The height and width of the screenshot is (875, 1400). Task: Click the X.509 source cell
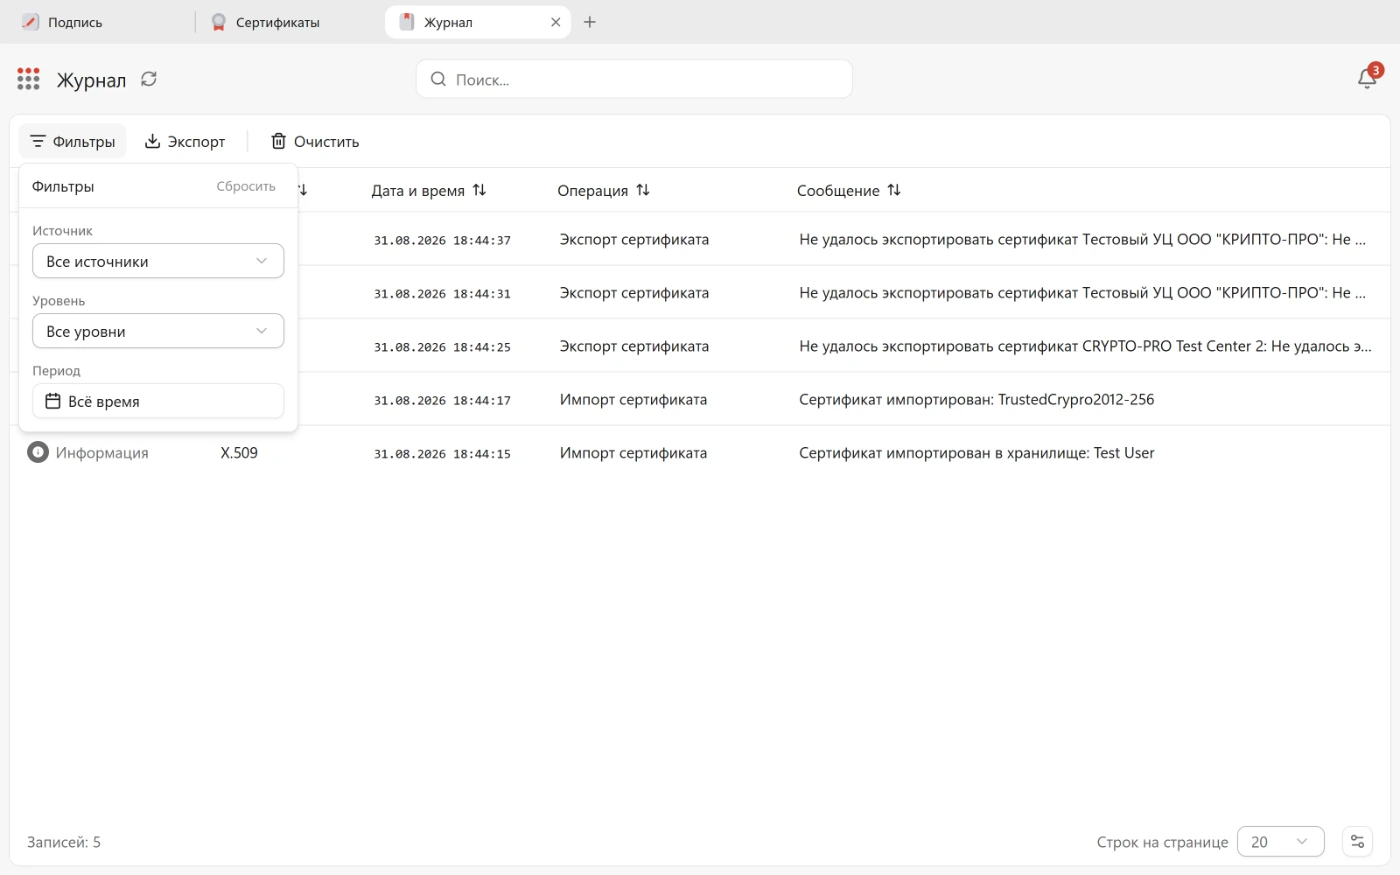click(239, 453)
